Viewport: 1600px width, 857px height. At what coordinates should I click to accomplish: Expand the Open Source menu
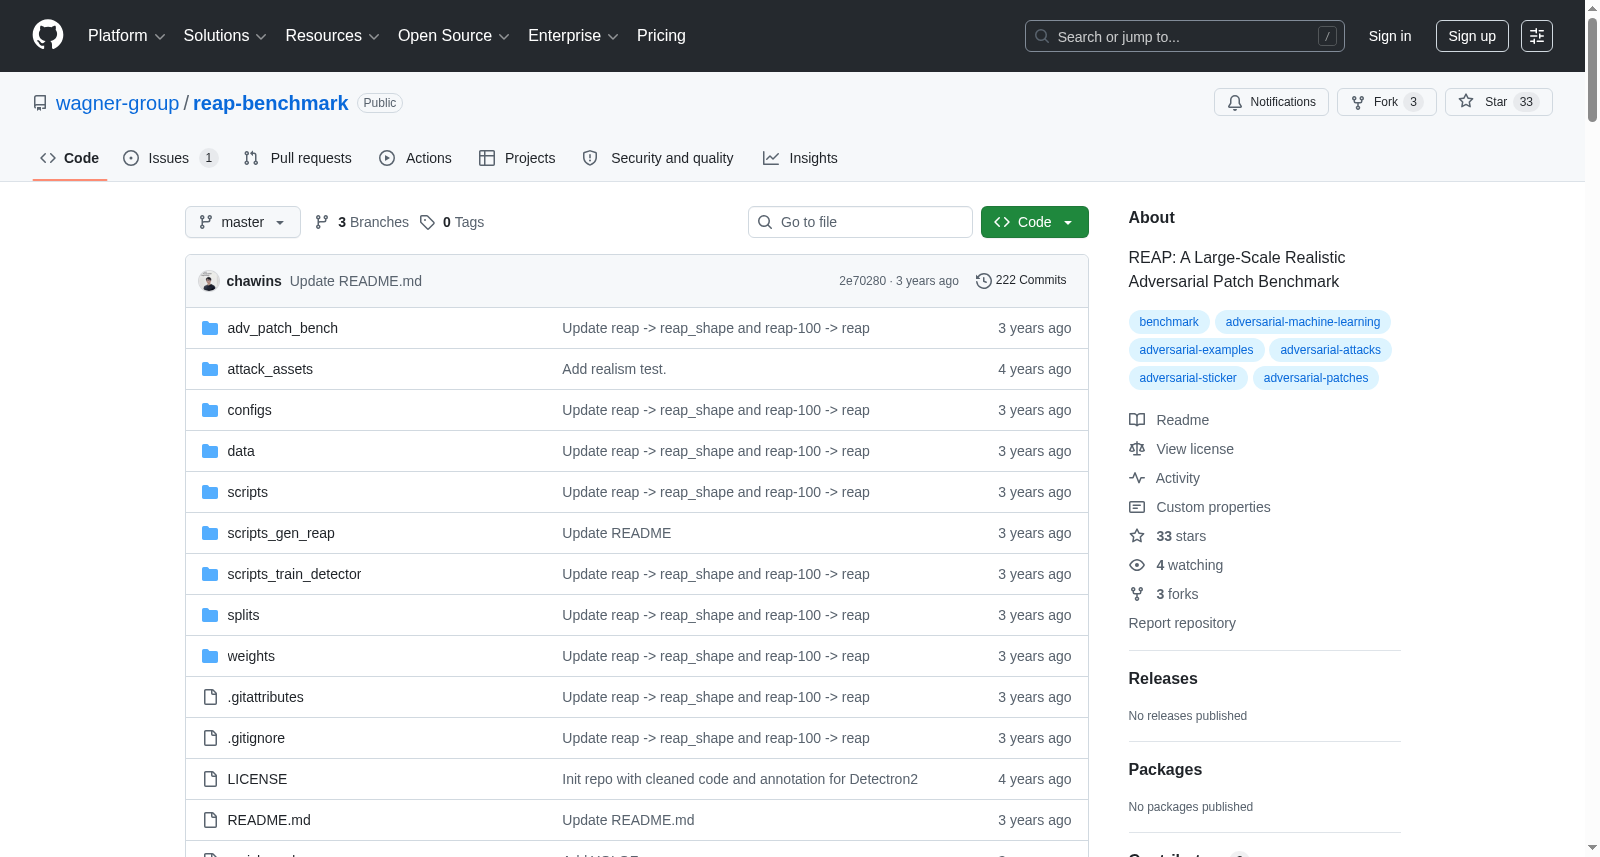454,36
